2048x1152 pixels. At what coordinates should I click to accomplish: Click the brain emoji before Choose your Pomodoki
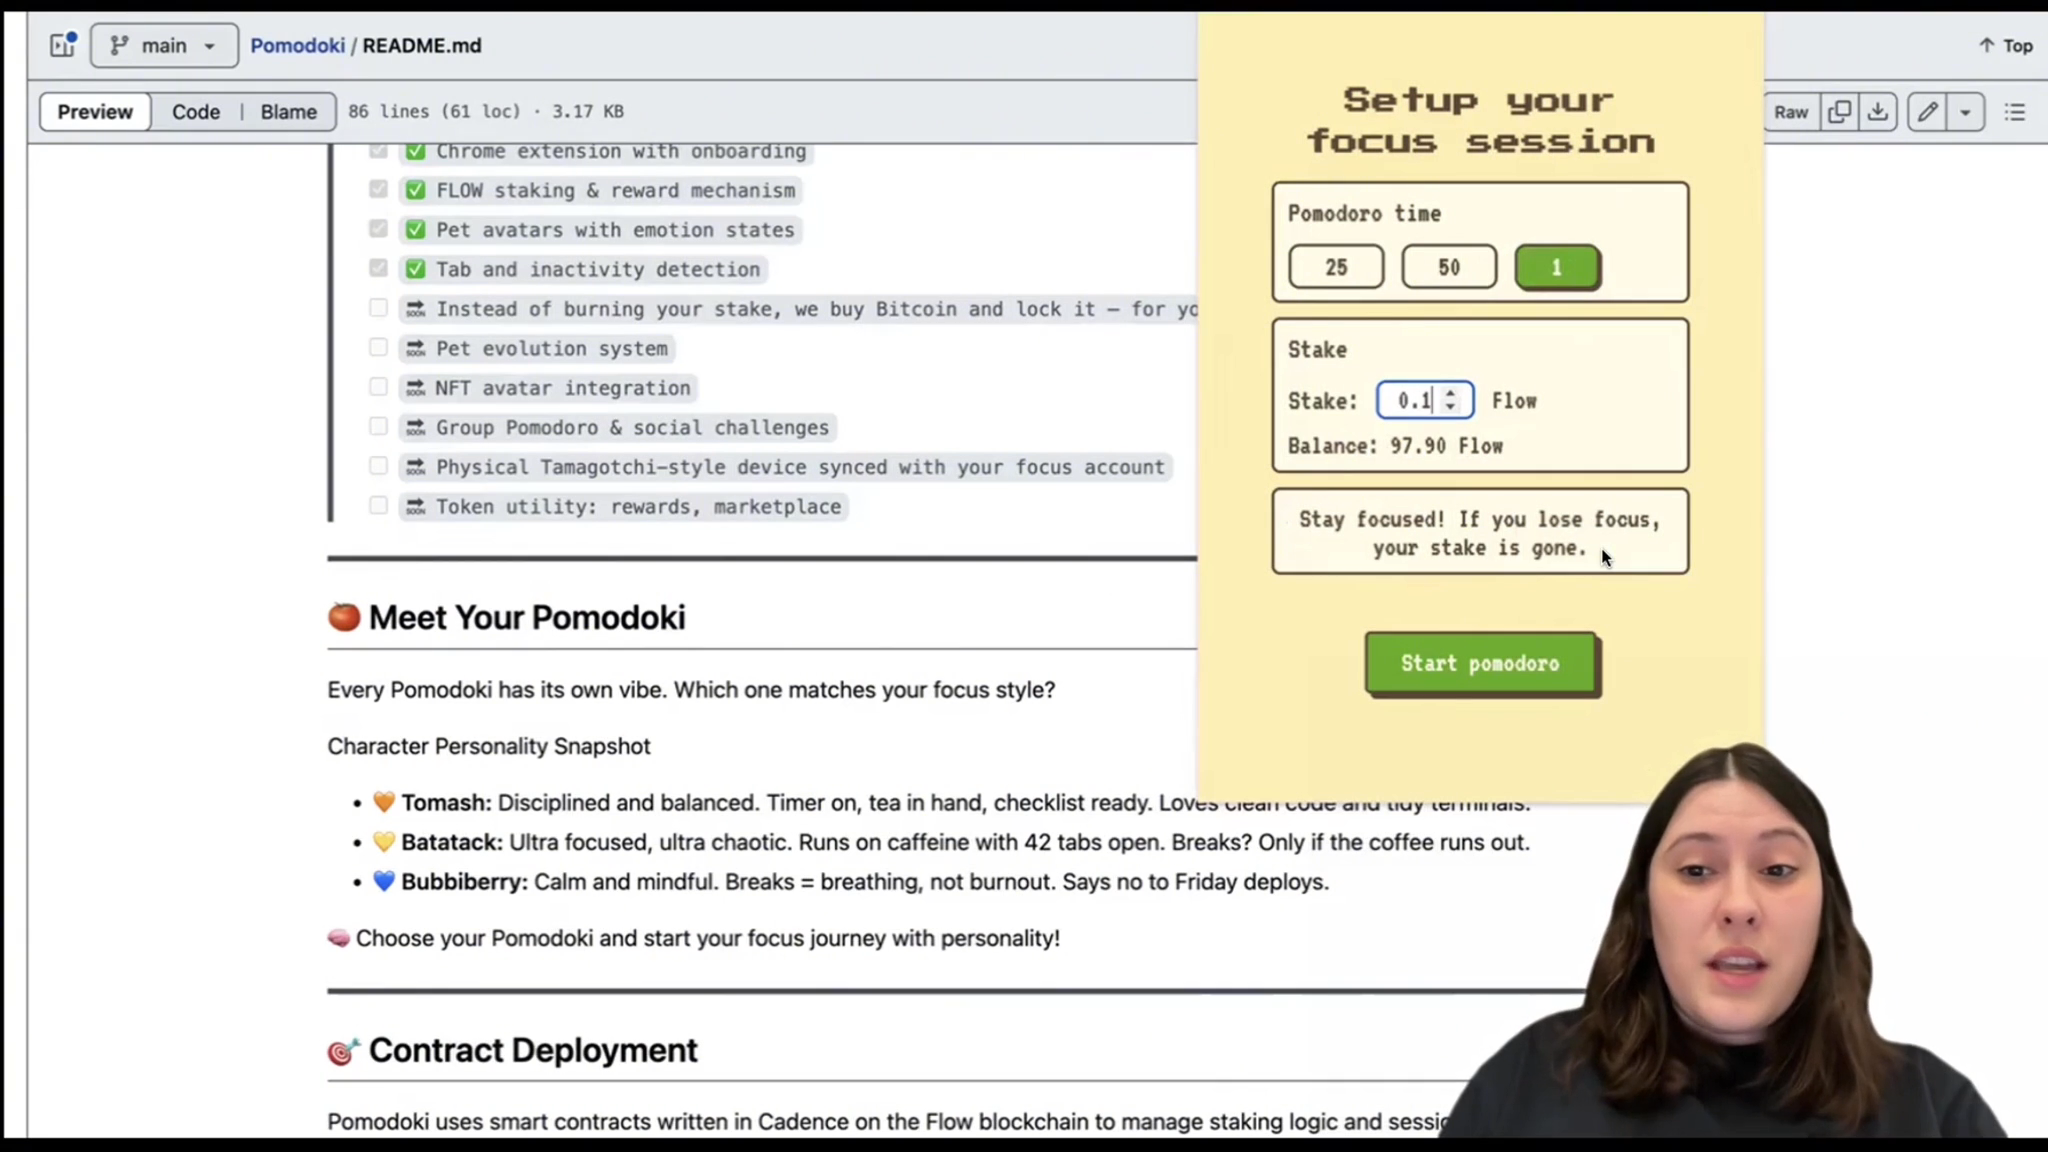click(x=339, y=938)
